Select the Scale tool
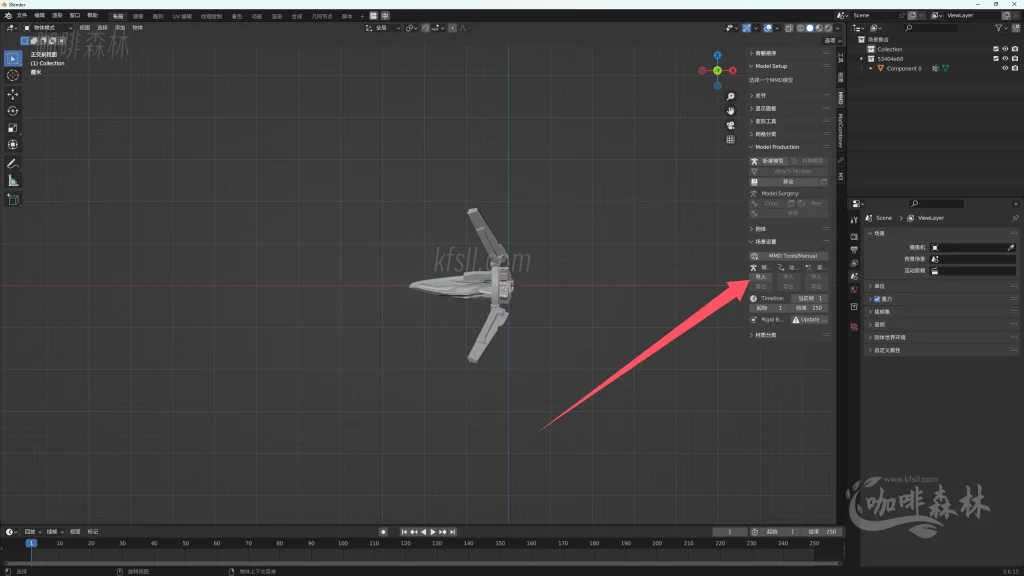Screen dimensions: 1024x576 point(13,127)
